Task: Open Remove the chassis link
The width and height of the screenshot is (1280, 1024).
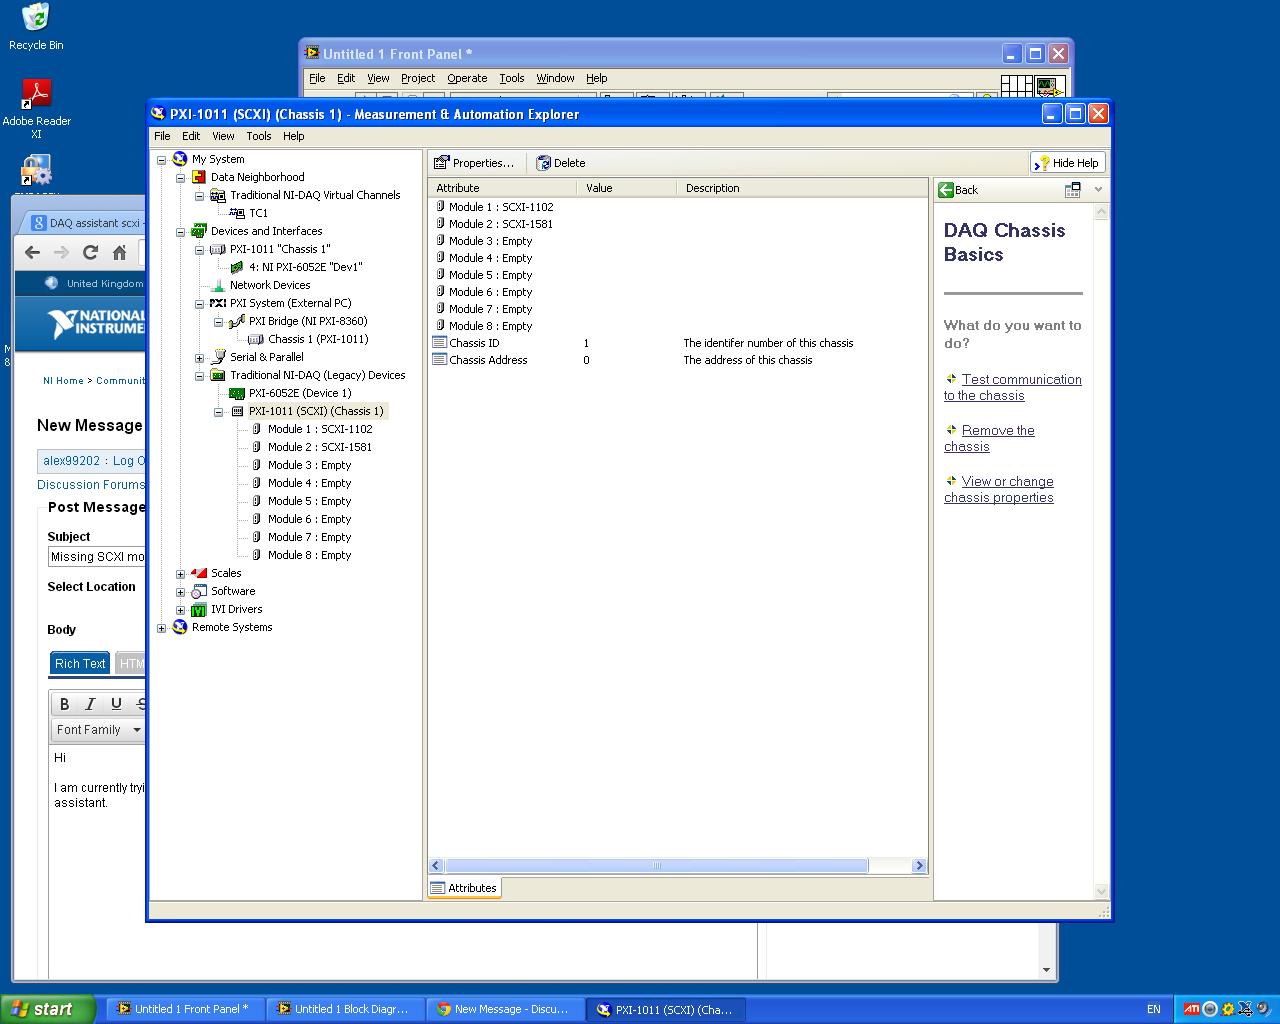Action: pyautogui.click(x=990, y=438)
